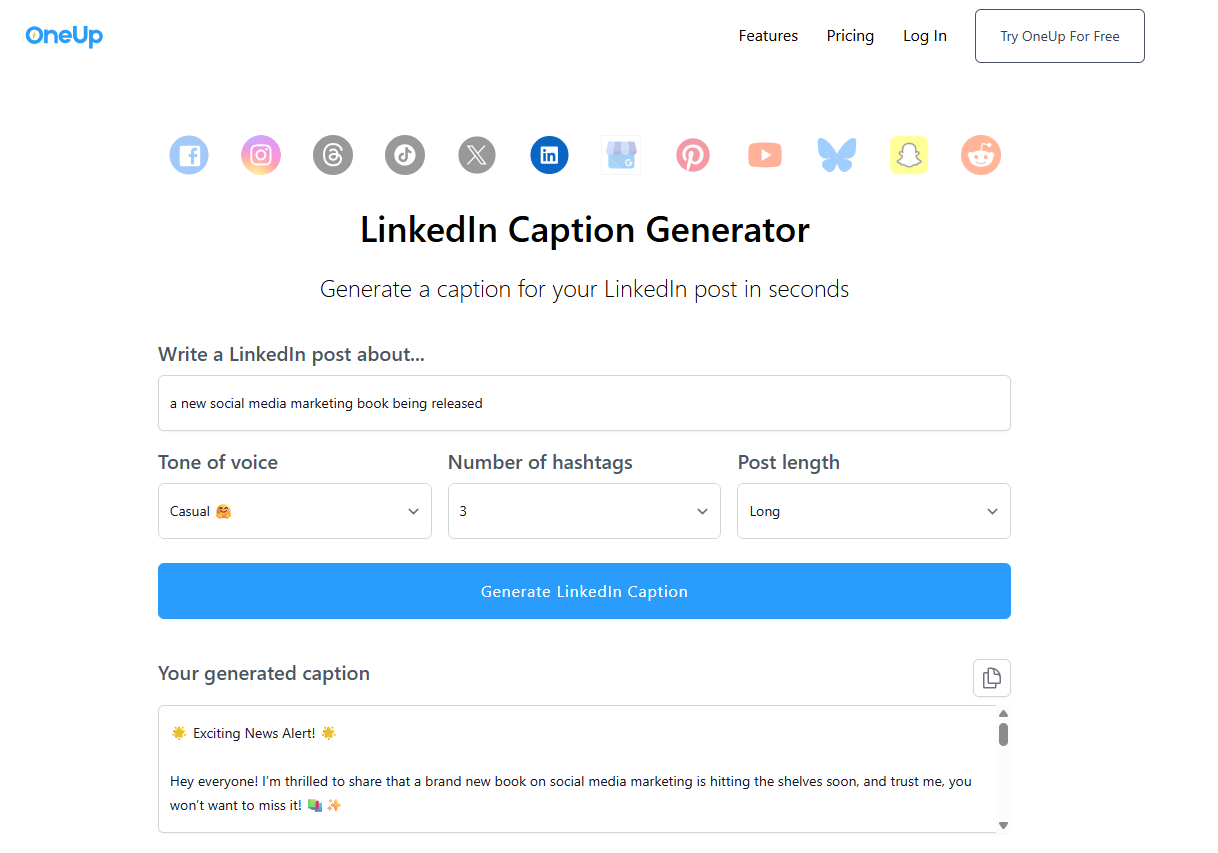Open the YouTube caption generator
Screen dimensions: 1218x853
tap(764, 155)
